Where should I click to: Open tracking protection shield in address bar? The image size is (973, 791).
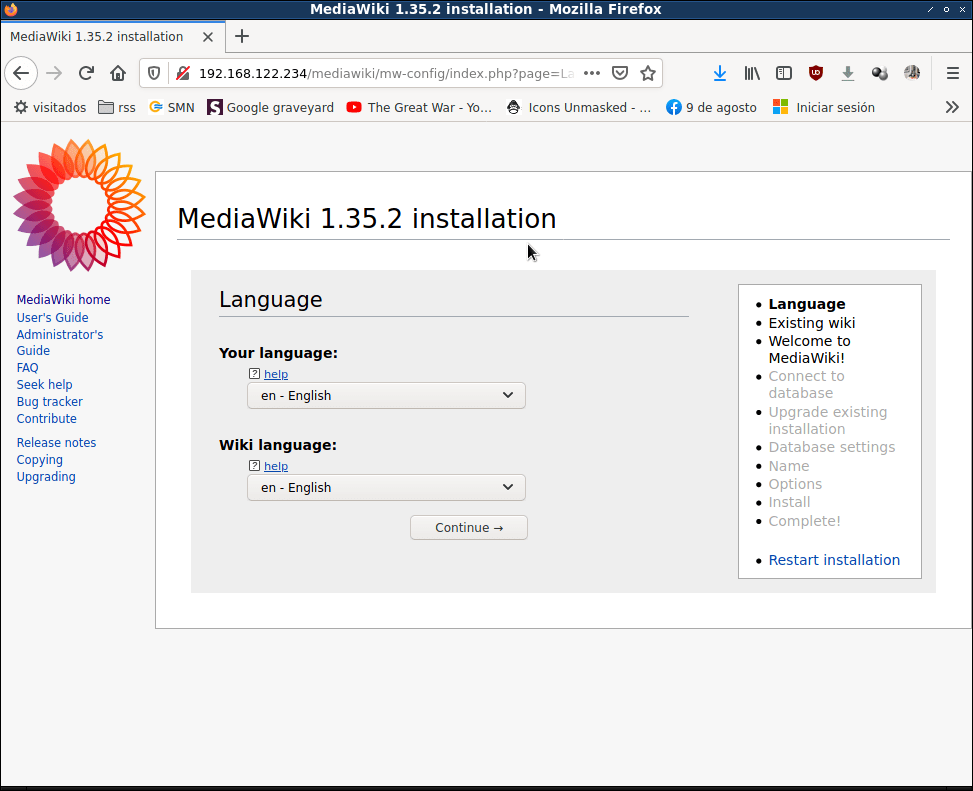point(154,73)
